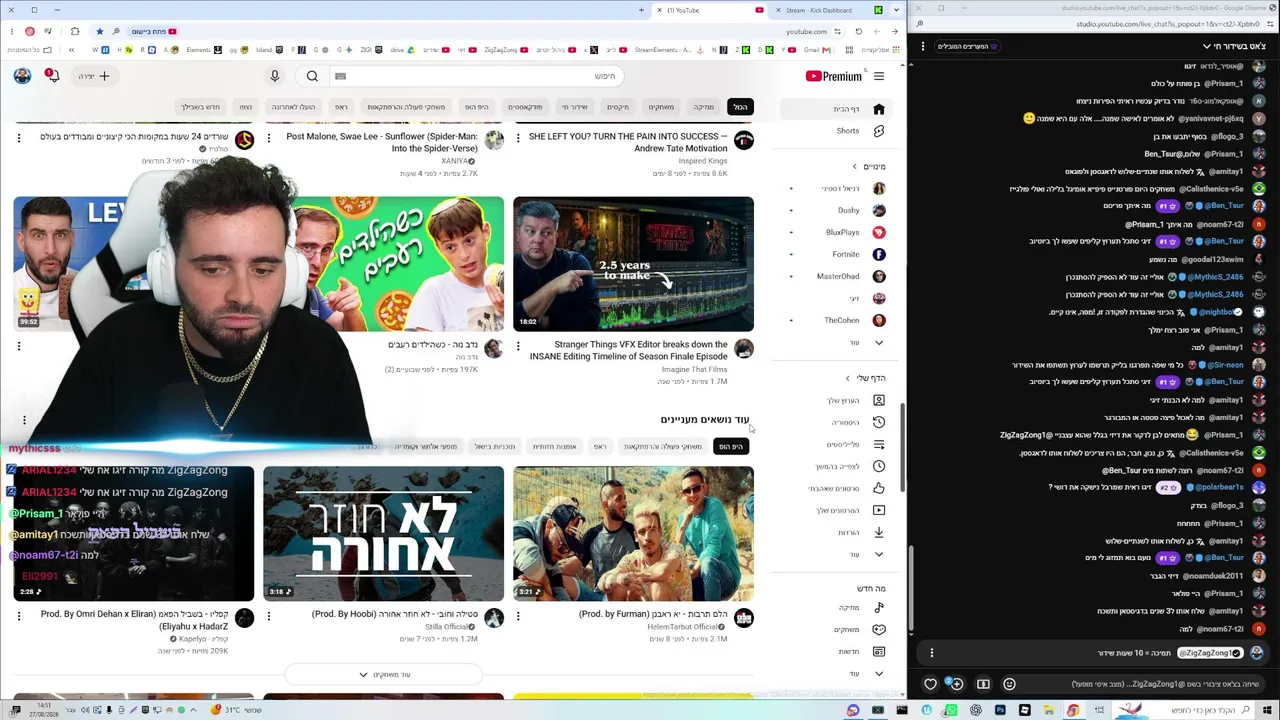
Task: Select Rap (ראפ) chip under more topics
Action: (600, 446)
